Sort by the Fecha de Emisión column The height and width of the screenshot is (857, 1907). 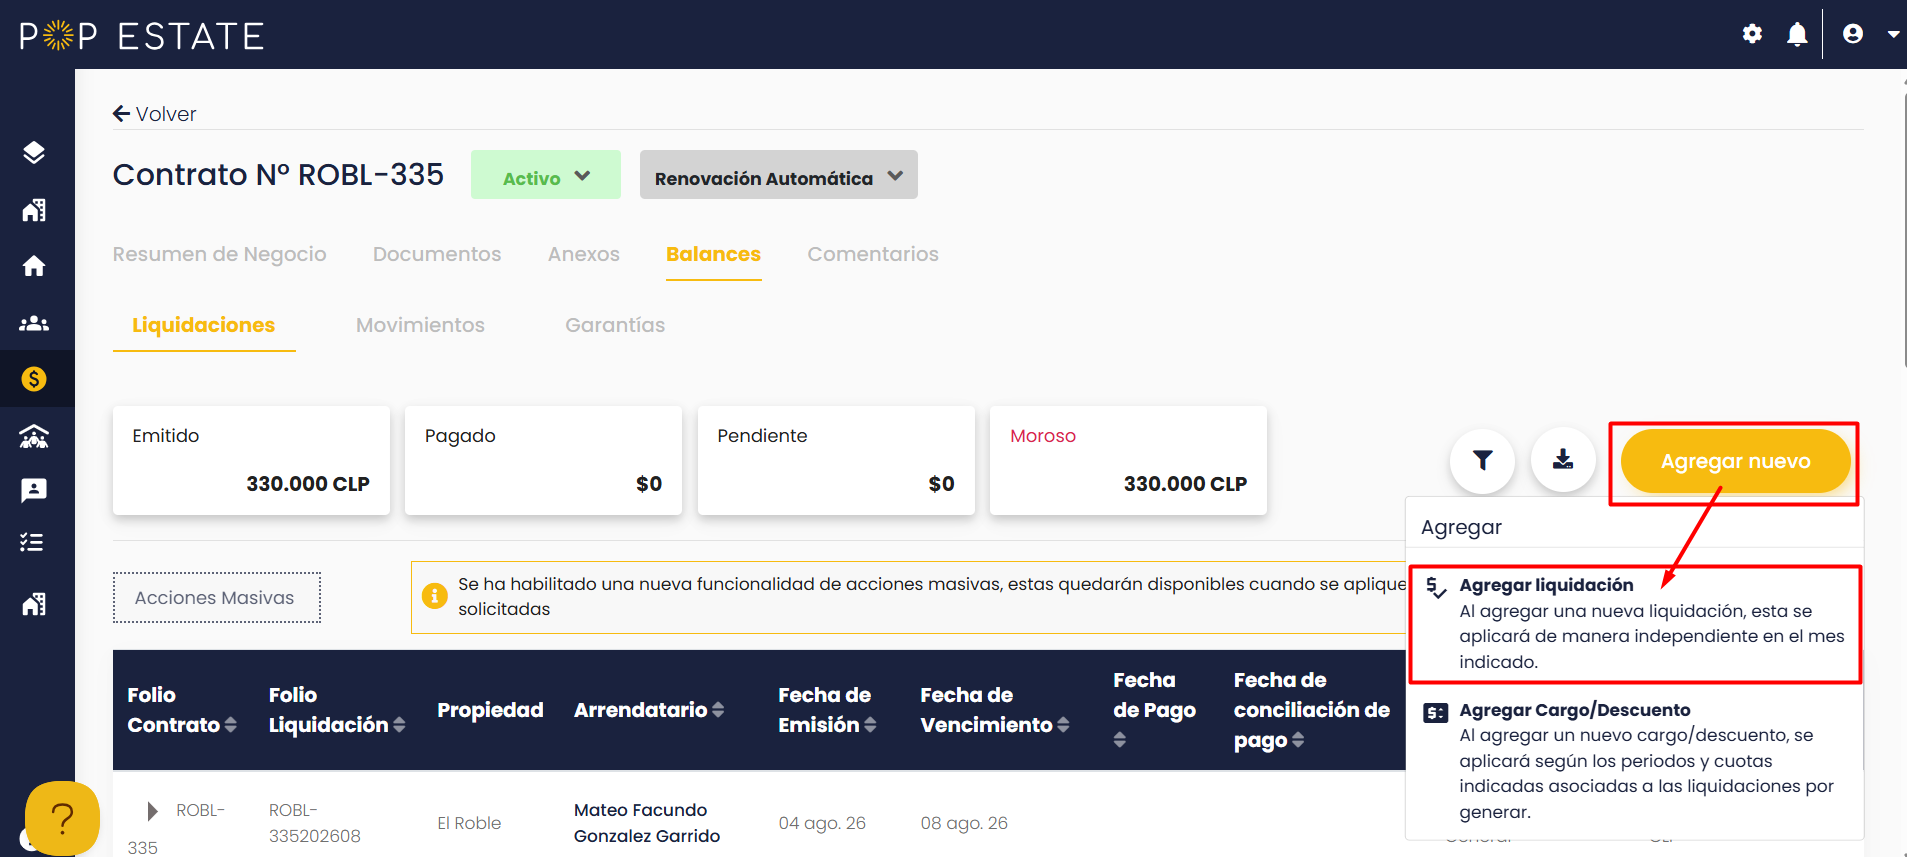pyautogui.click(x=827, y=710)
